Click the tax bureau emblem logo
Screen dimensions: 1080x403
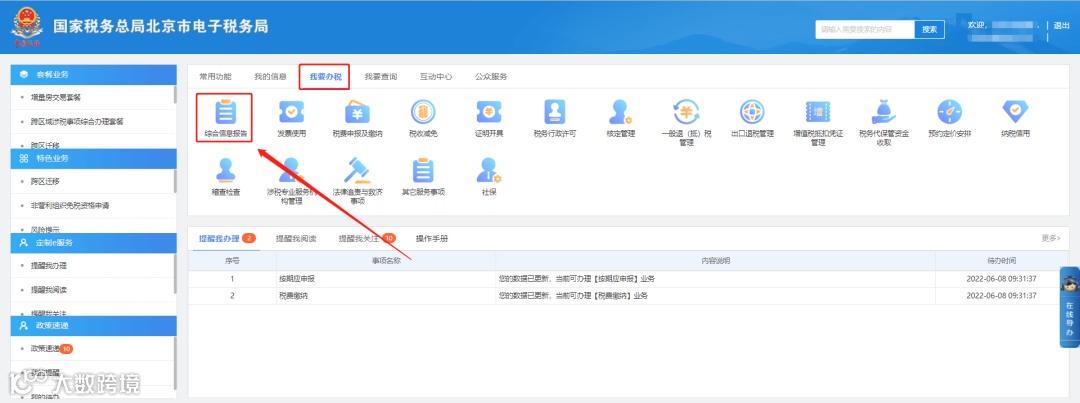click(x=26, y=27)
